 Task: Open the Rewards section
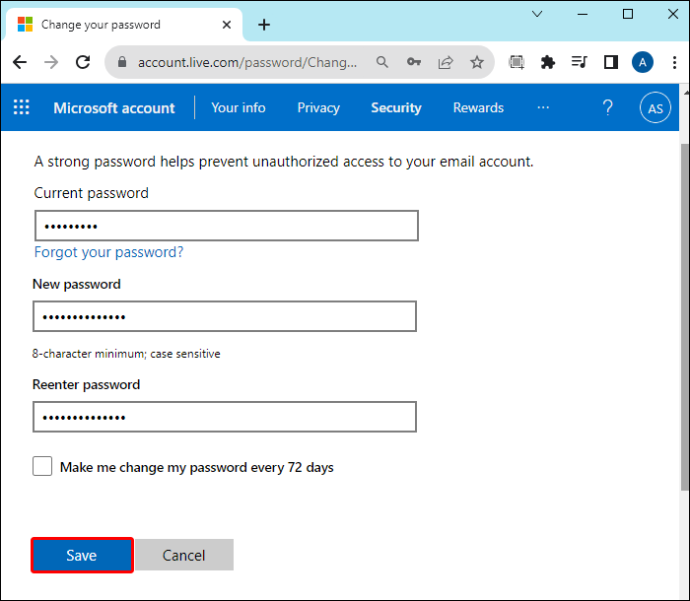point(478,108)
